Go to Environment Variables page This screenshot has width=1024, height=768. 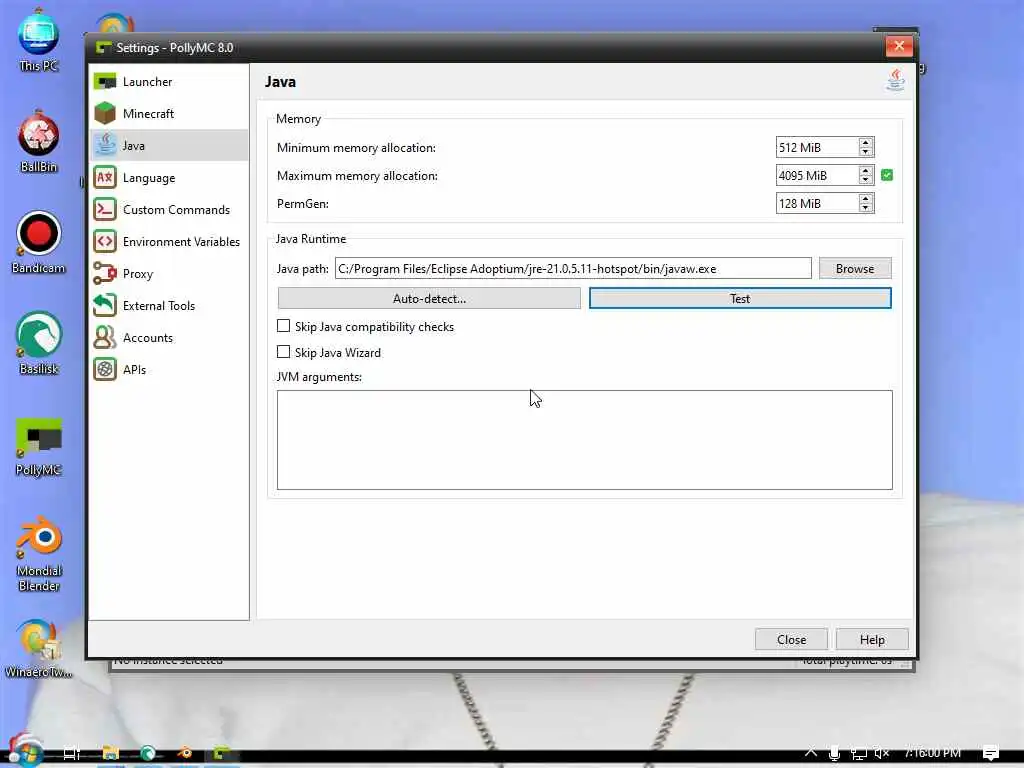coord(168,242)
